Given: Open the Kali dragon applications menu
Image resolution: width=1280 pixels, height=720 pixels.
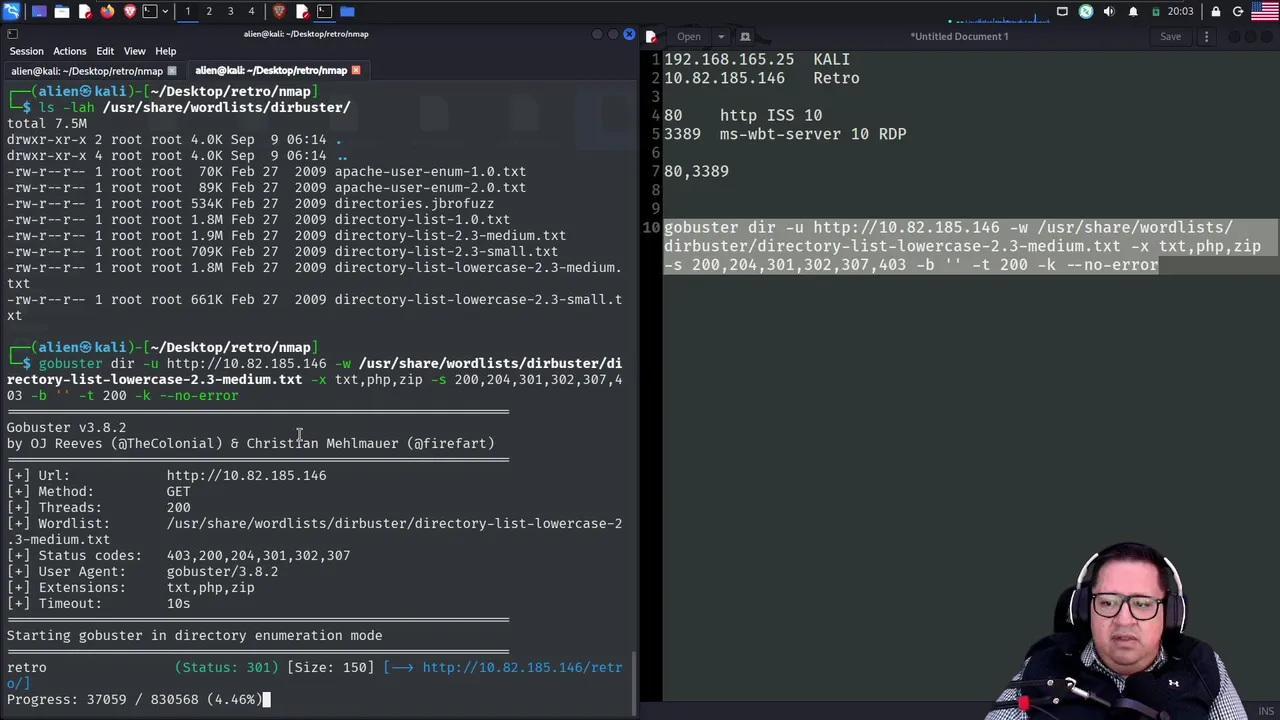Looking at the screenshot, I should point(11,11).
